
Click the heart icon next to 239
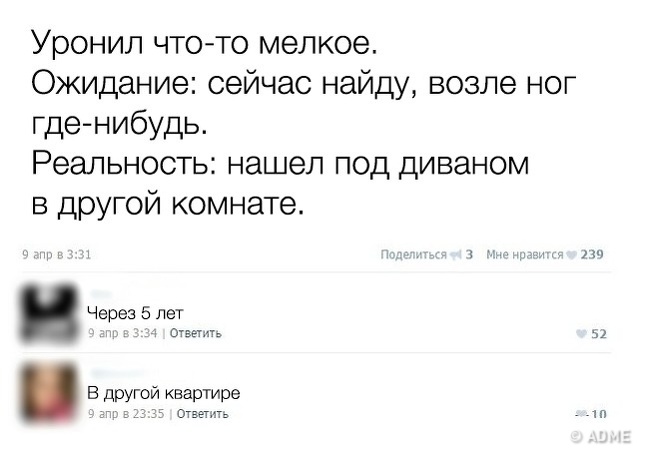572,254
